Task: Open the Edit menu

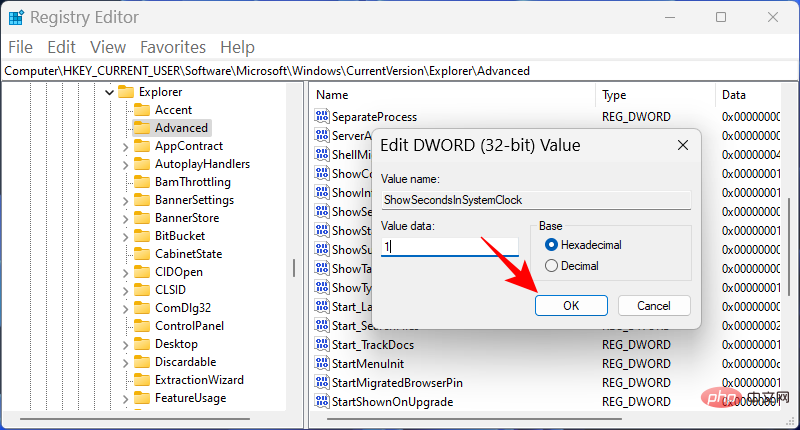Action: pos(61,47)
